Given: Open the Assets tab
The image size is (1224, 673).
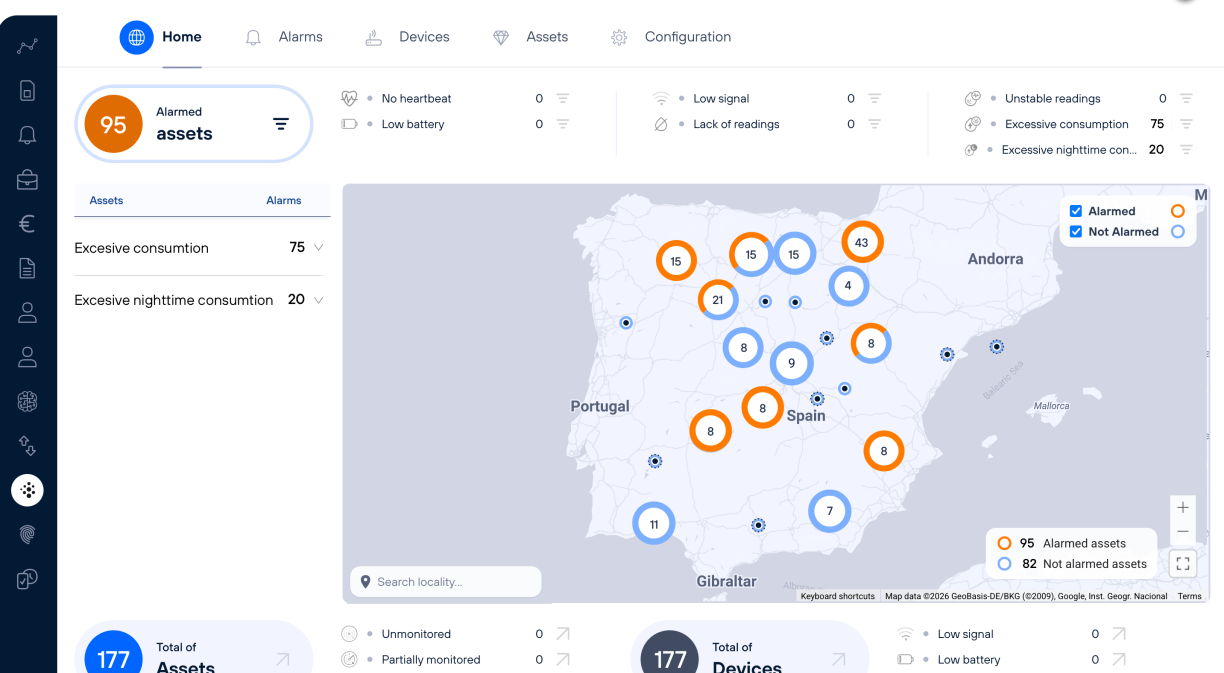Looking at the screenshot, I should 530,37.
